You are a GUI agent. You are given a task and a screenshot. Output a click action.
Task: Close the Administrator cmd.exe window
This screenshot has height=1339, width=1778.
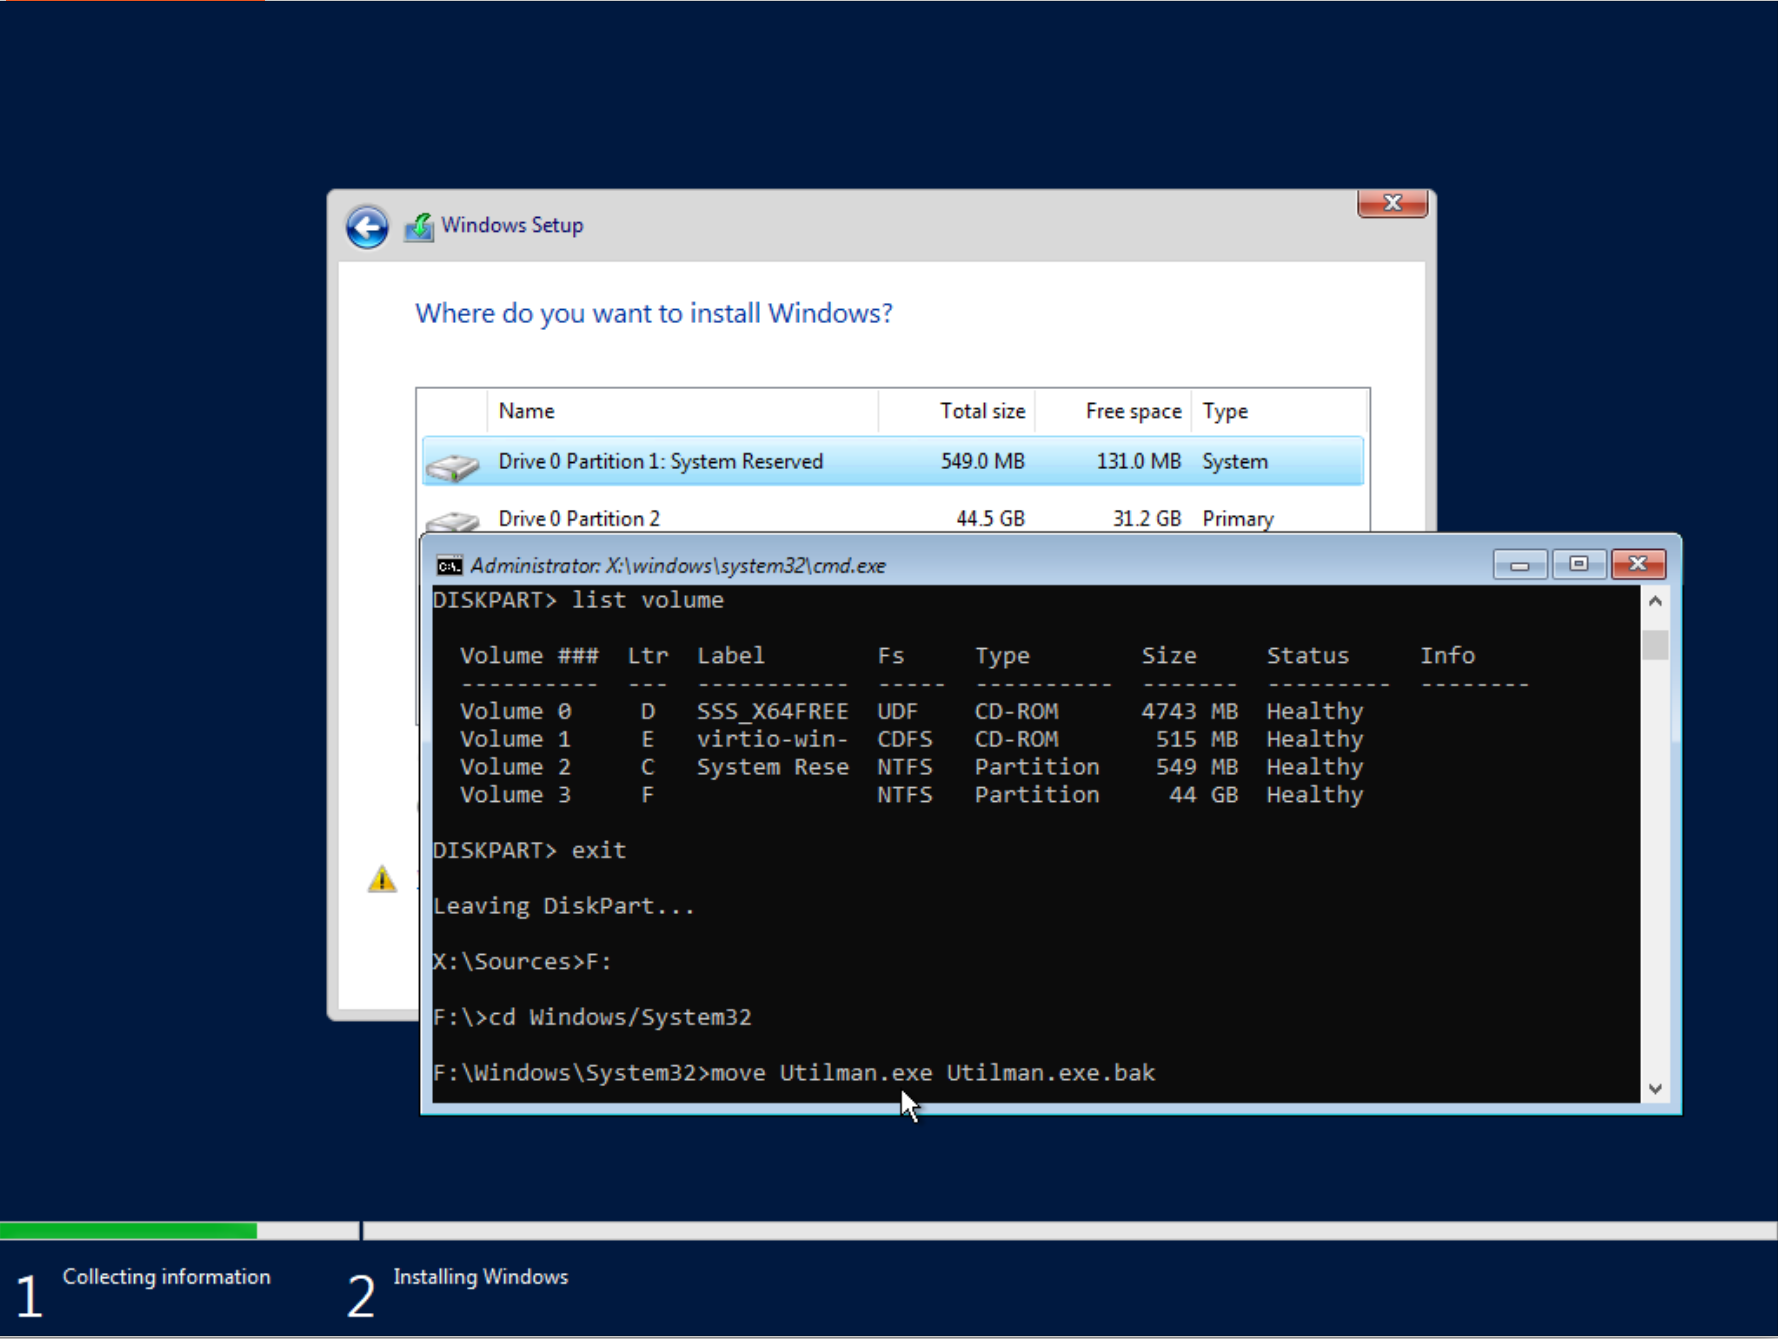coord(1638,565)
